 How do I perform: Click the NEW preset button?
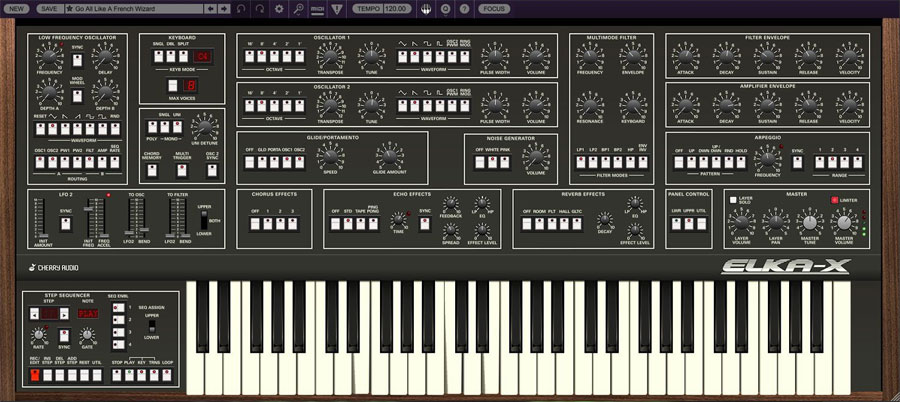tap(17, 9)
